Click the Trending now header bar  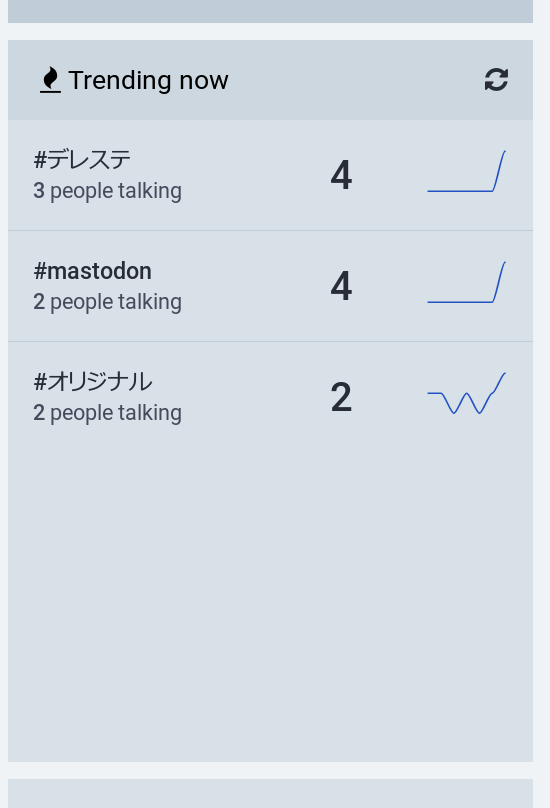click(x=270, y=80)
